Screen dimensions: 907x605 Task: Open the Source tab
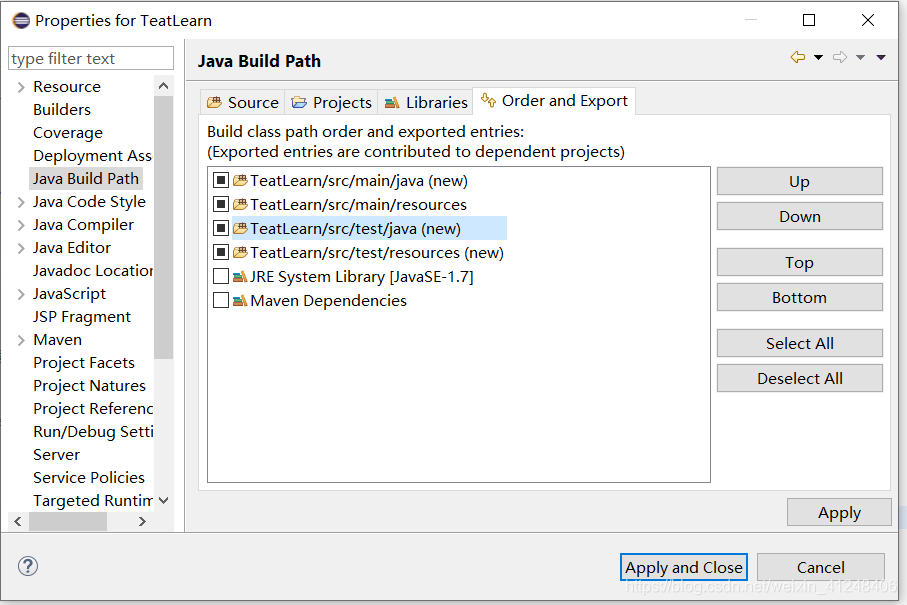point(242,102)
